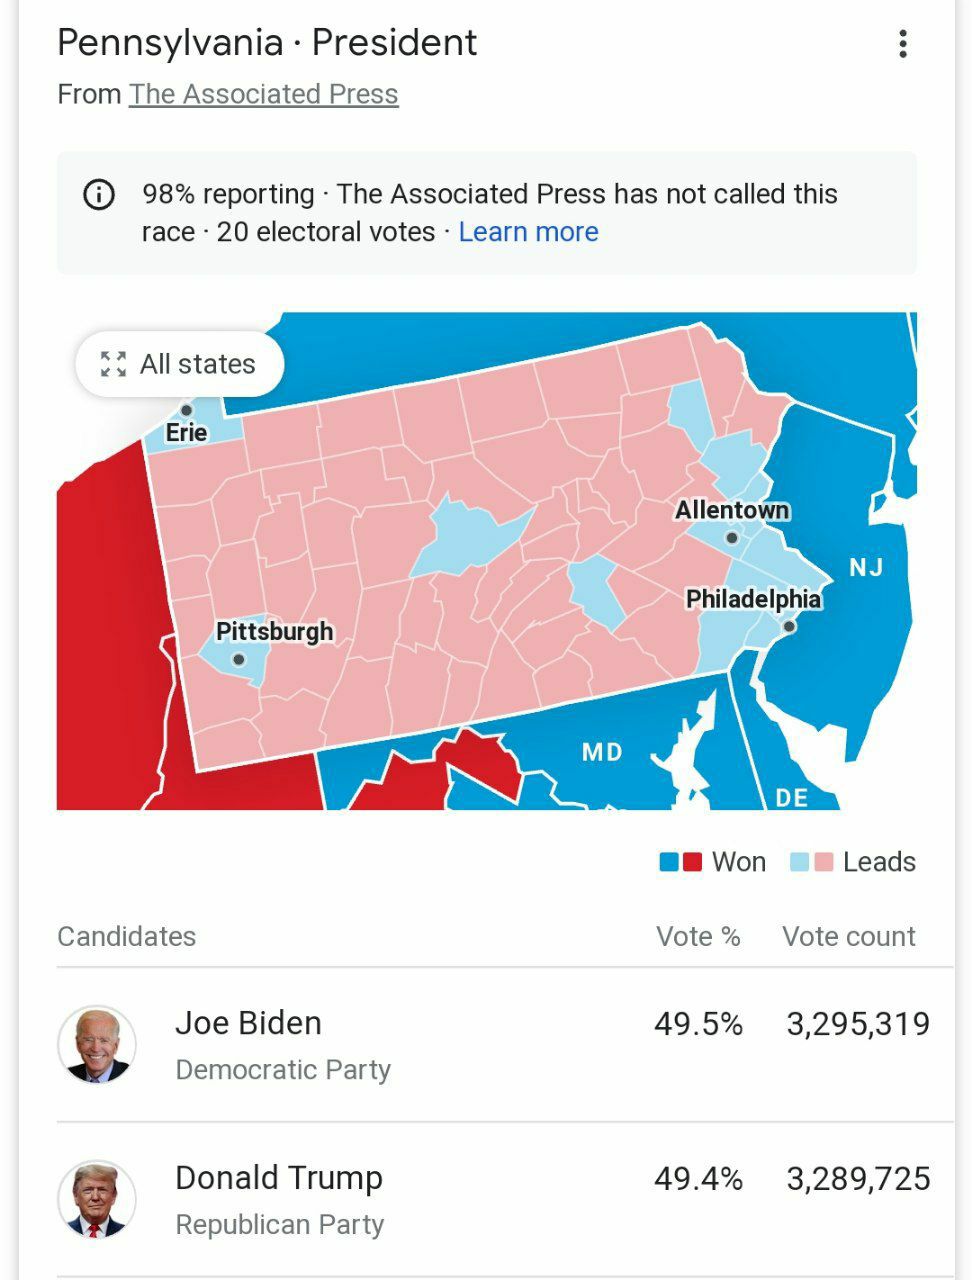Open the Learn more link

[528, 232]
